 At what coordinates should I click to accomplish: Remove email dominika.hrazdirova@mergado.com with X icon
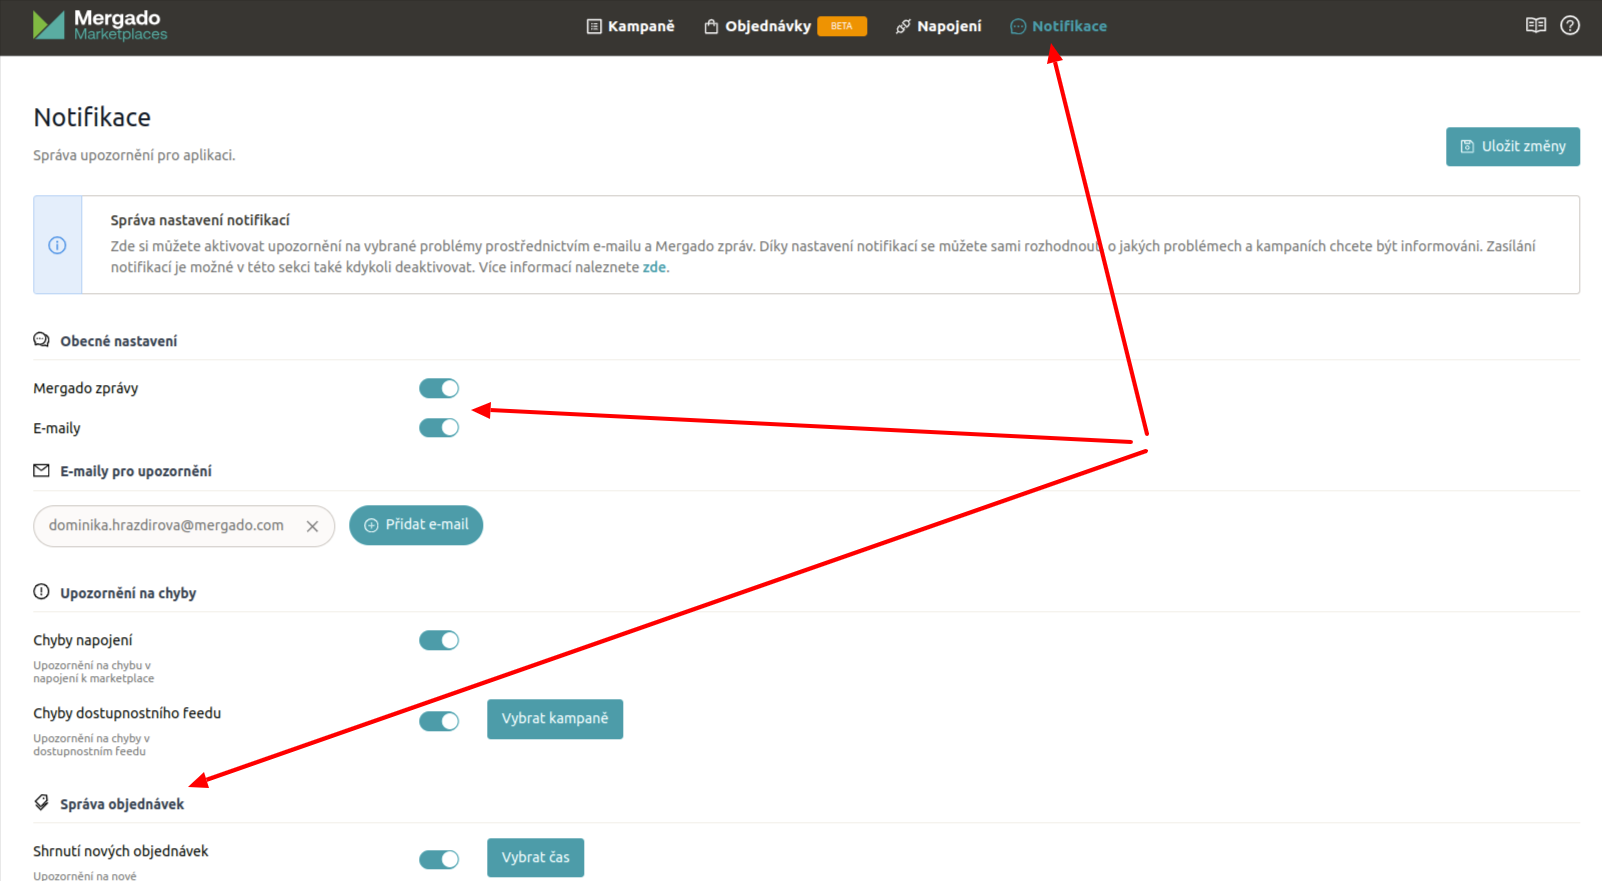312,526
